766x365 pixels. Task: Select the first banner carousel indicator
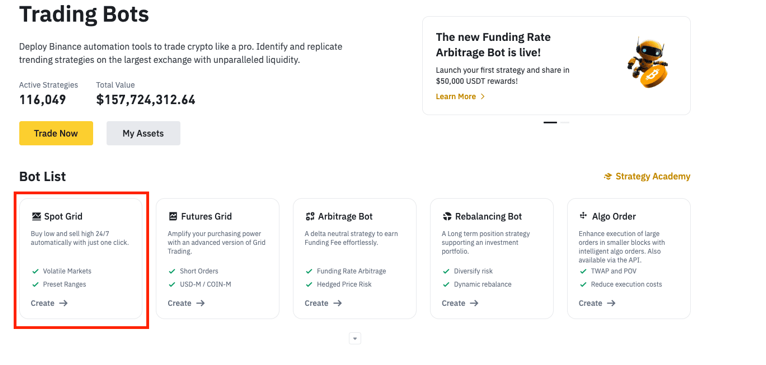pos(550,123)
